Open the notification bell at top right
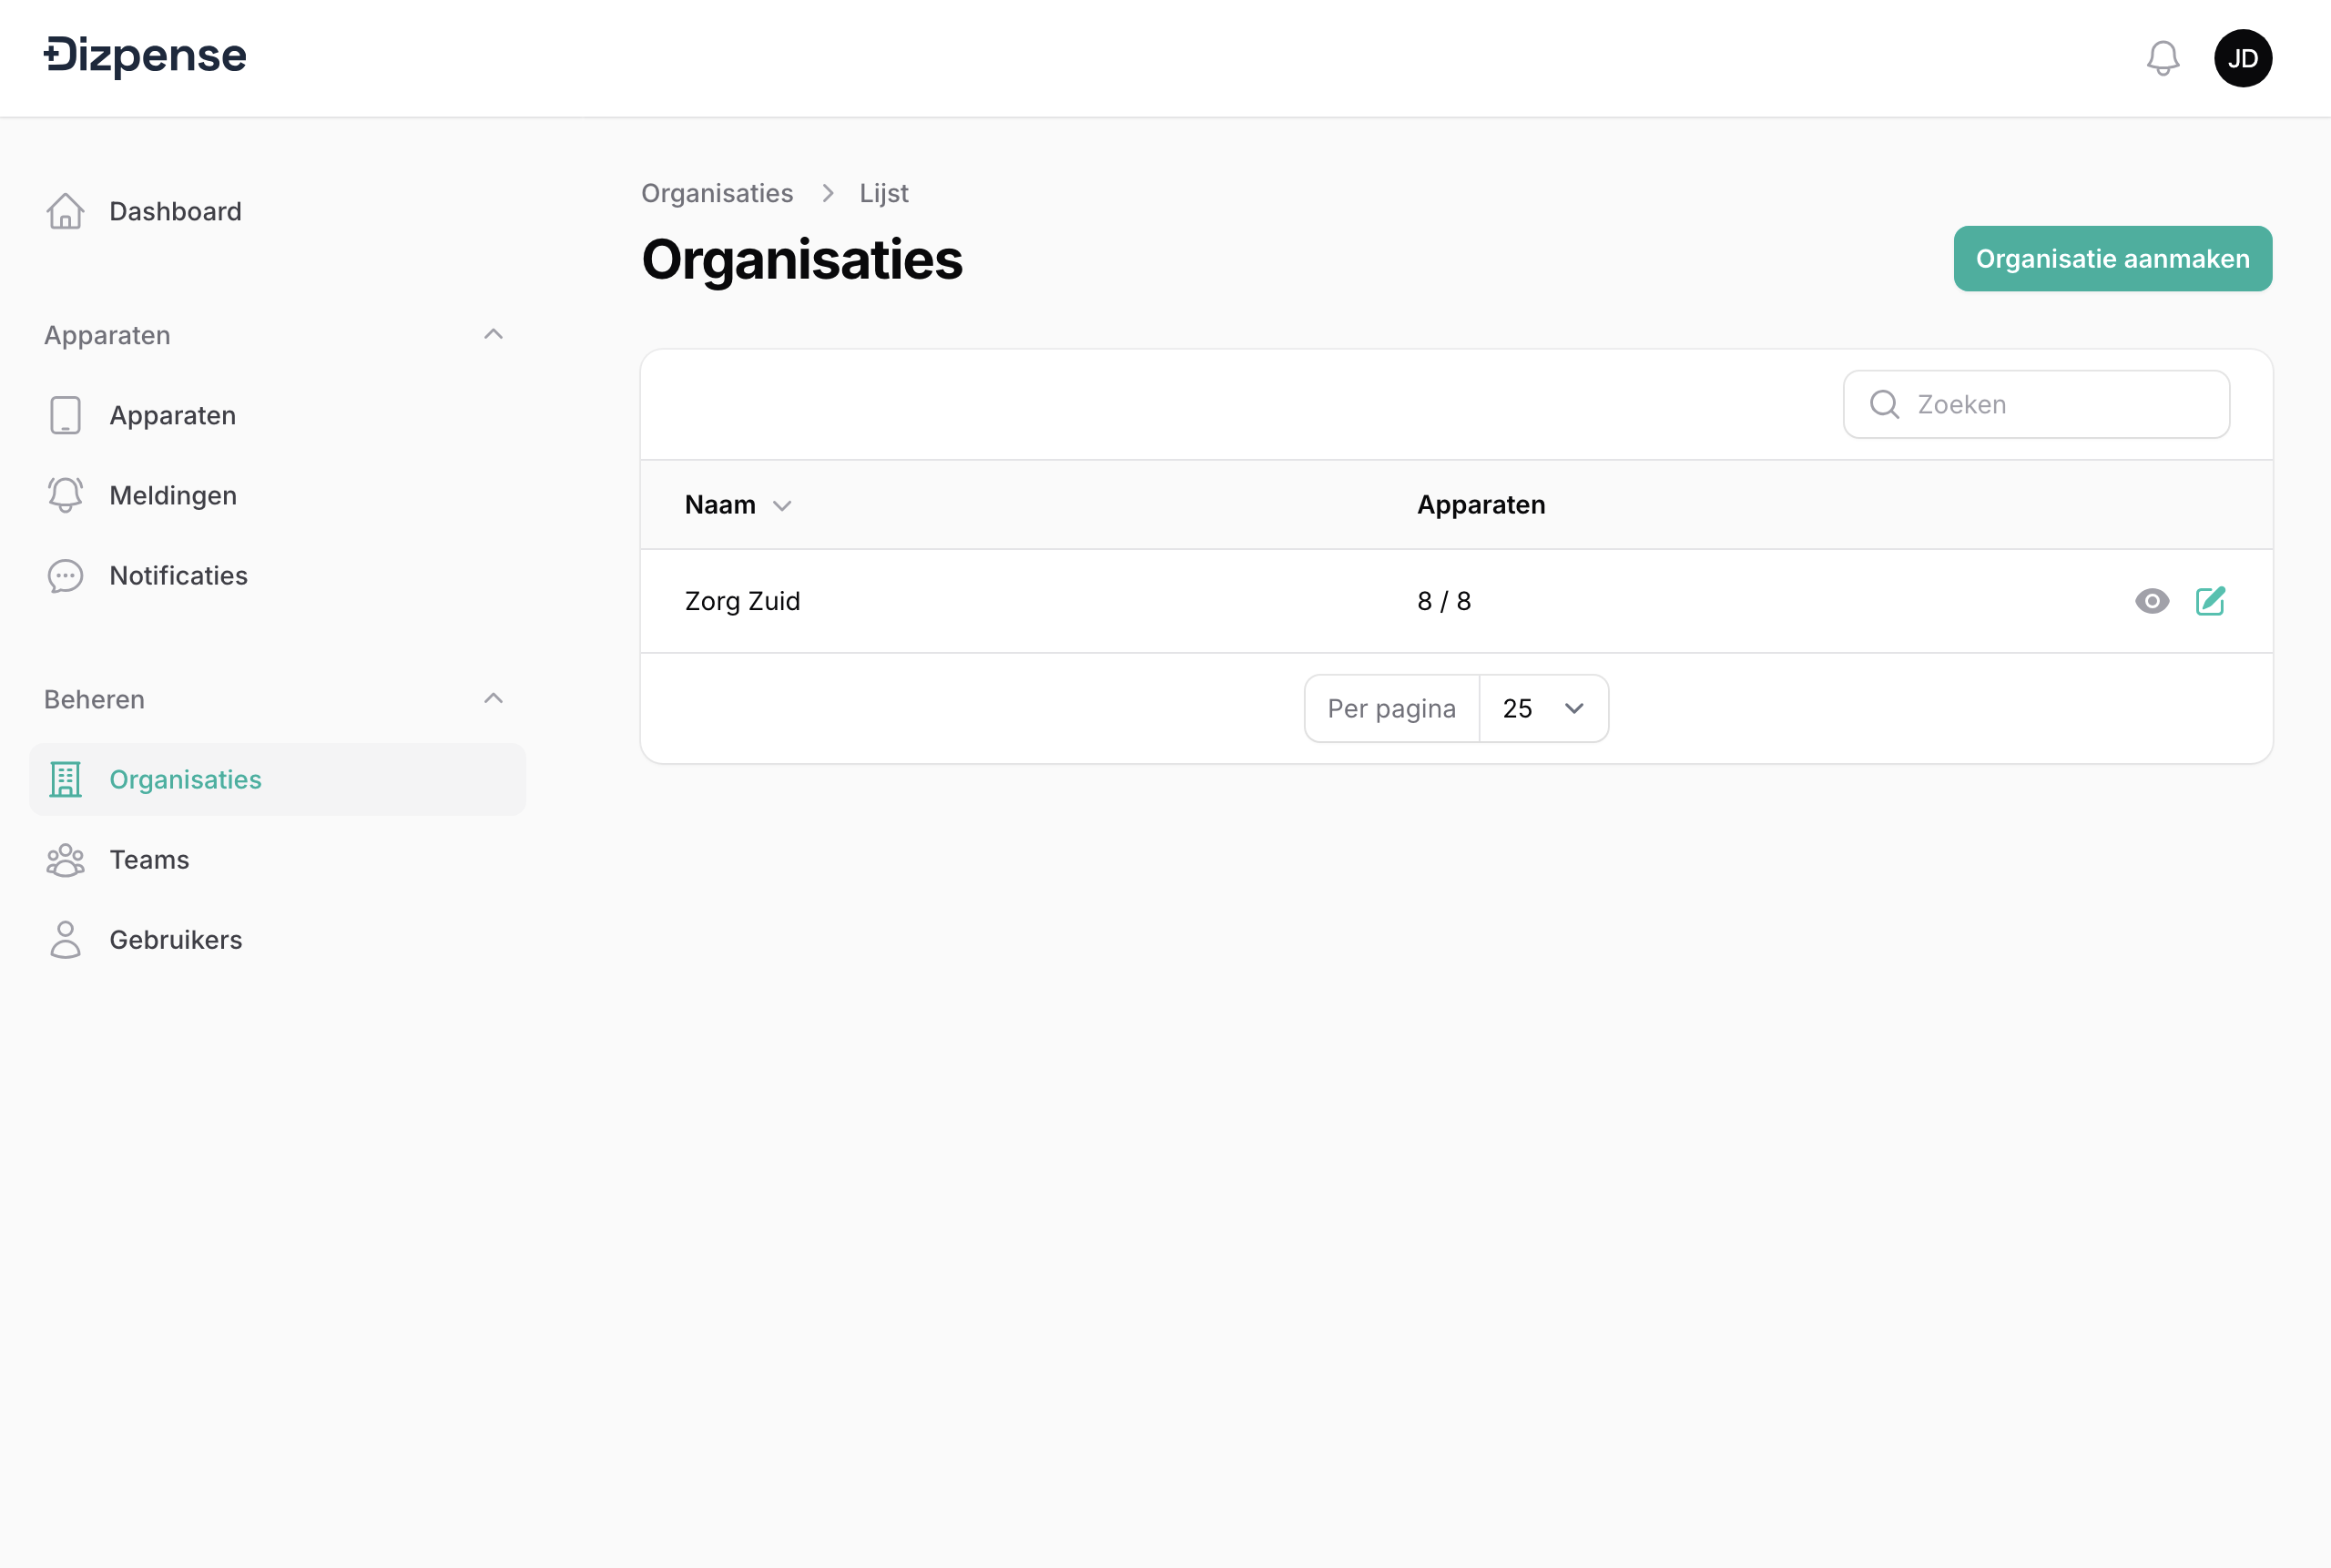This screenshot has width=2331, height=1568. coord(2163,57)
